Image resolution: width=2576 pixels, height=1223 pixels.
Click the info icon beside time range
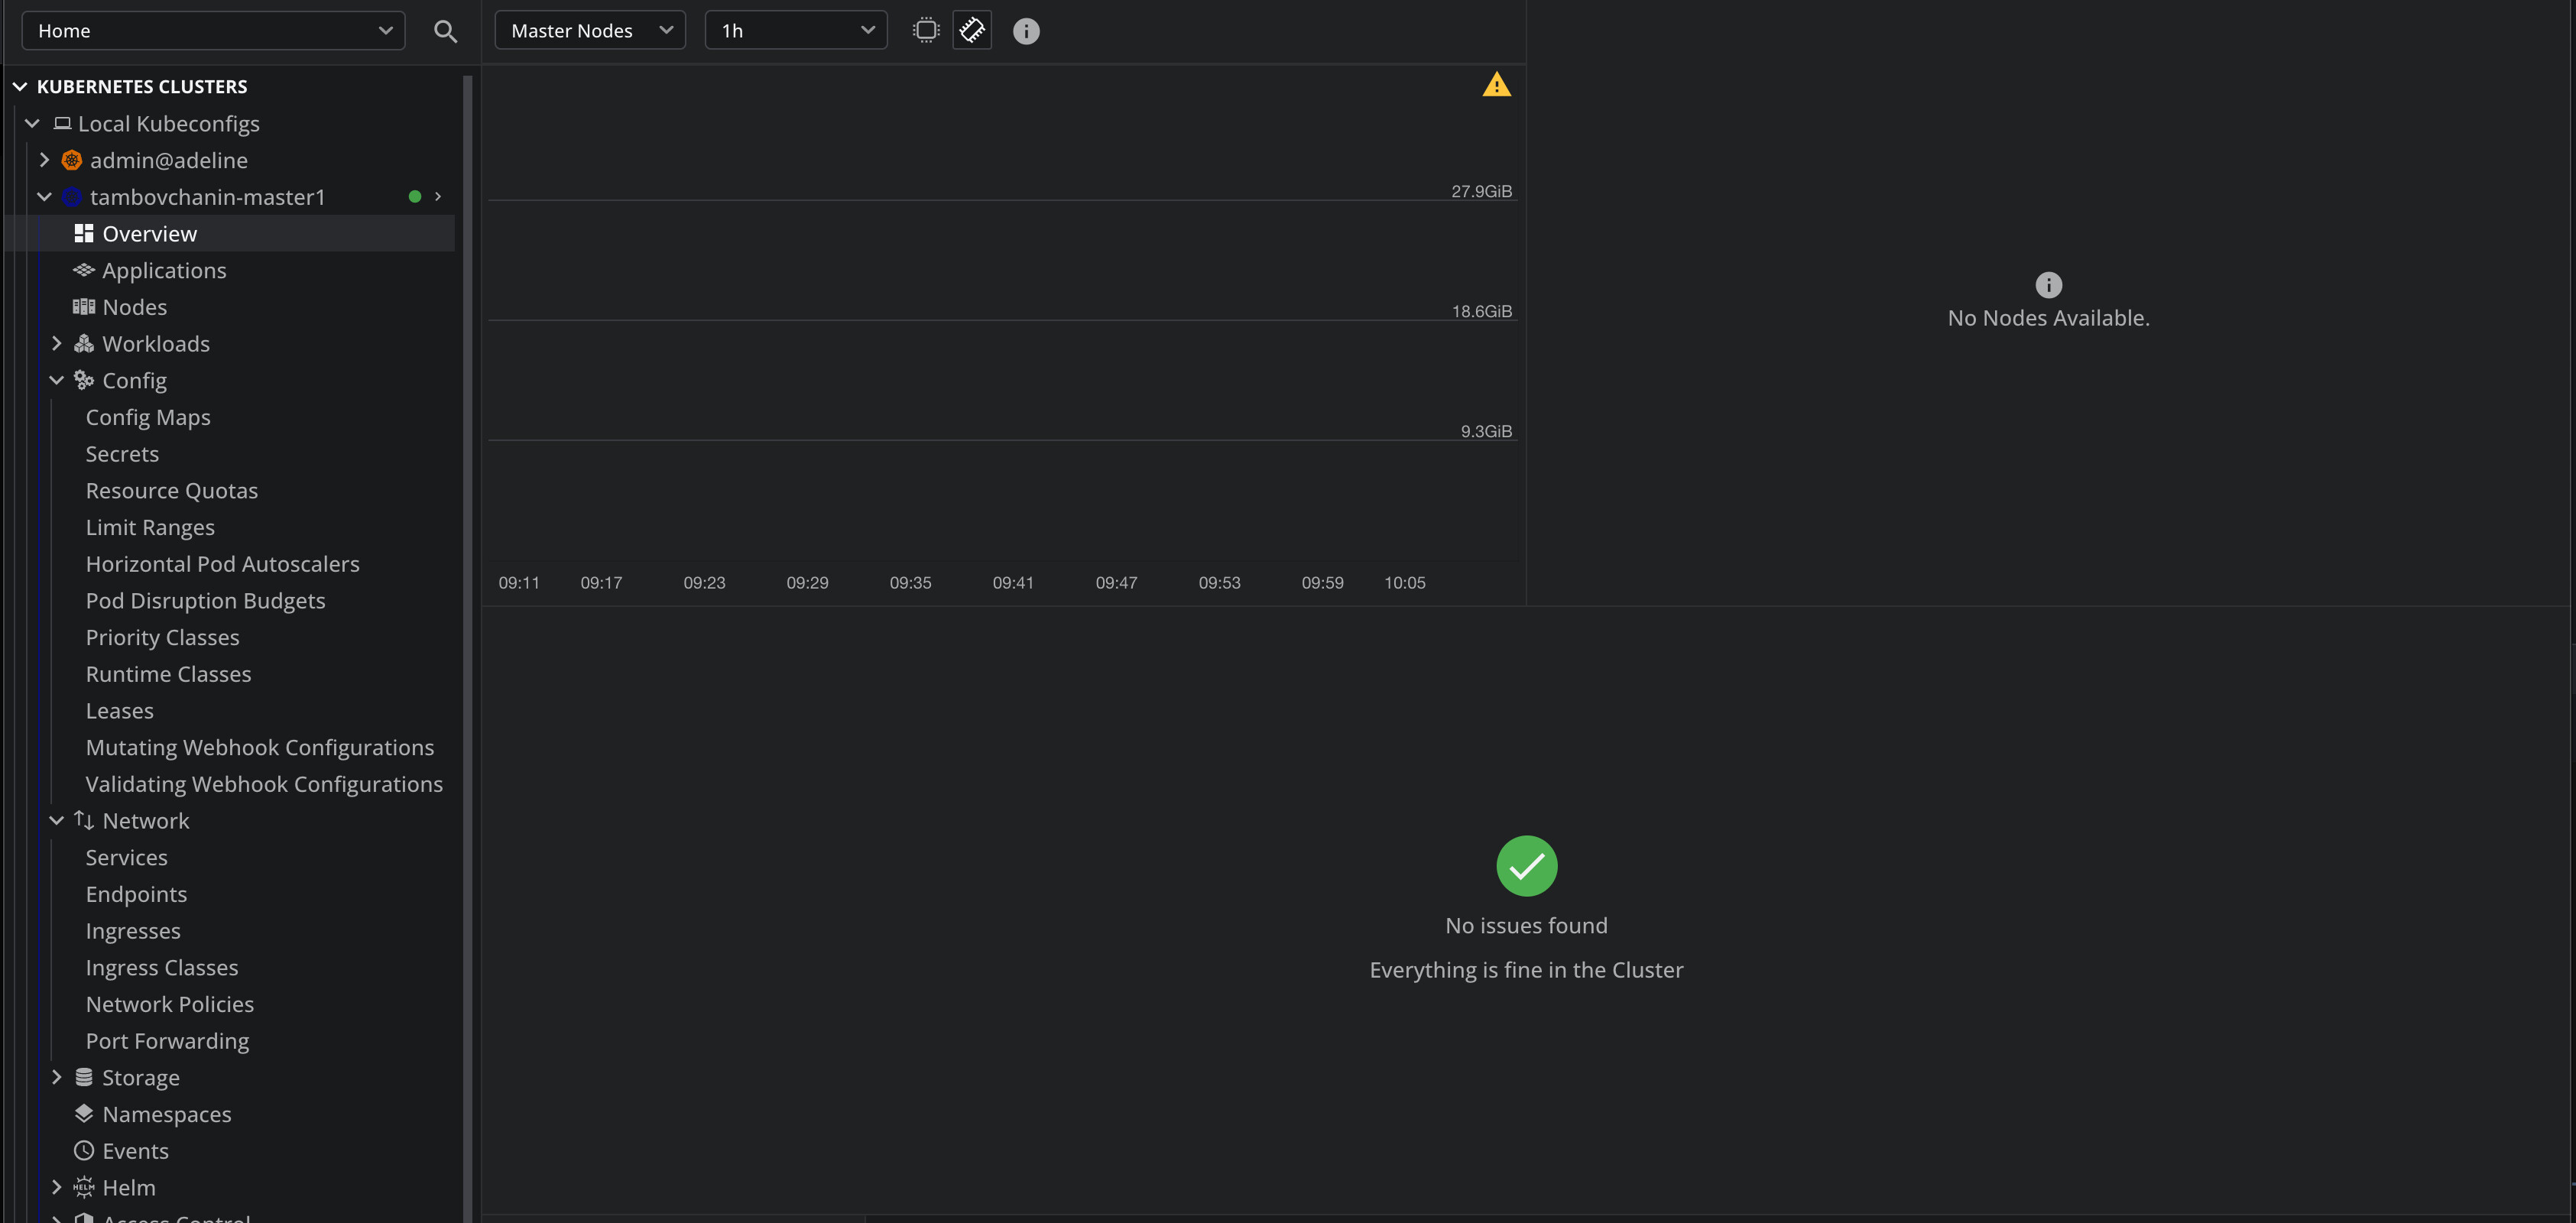click(1026, 31)
